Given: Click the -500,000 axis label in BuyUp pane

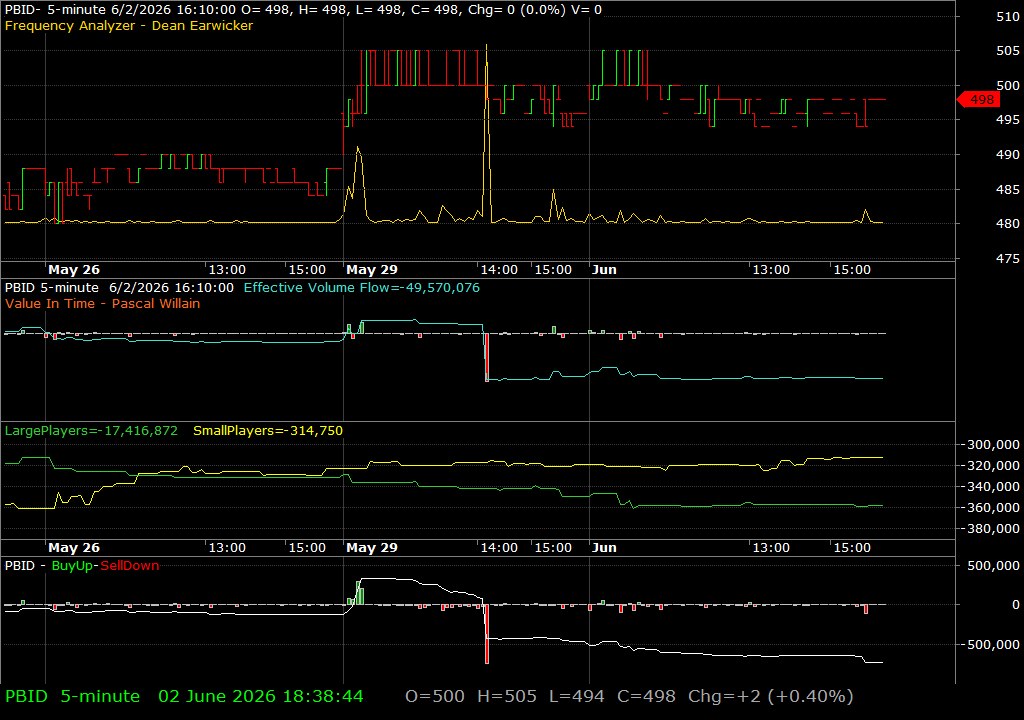Looking at the screenshot, I should pos(990,645).
